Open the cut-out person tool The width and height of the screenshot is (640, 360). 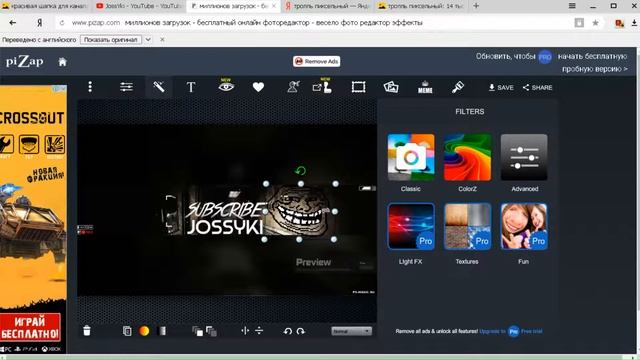293,87
